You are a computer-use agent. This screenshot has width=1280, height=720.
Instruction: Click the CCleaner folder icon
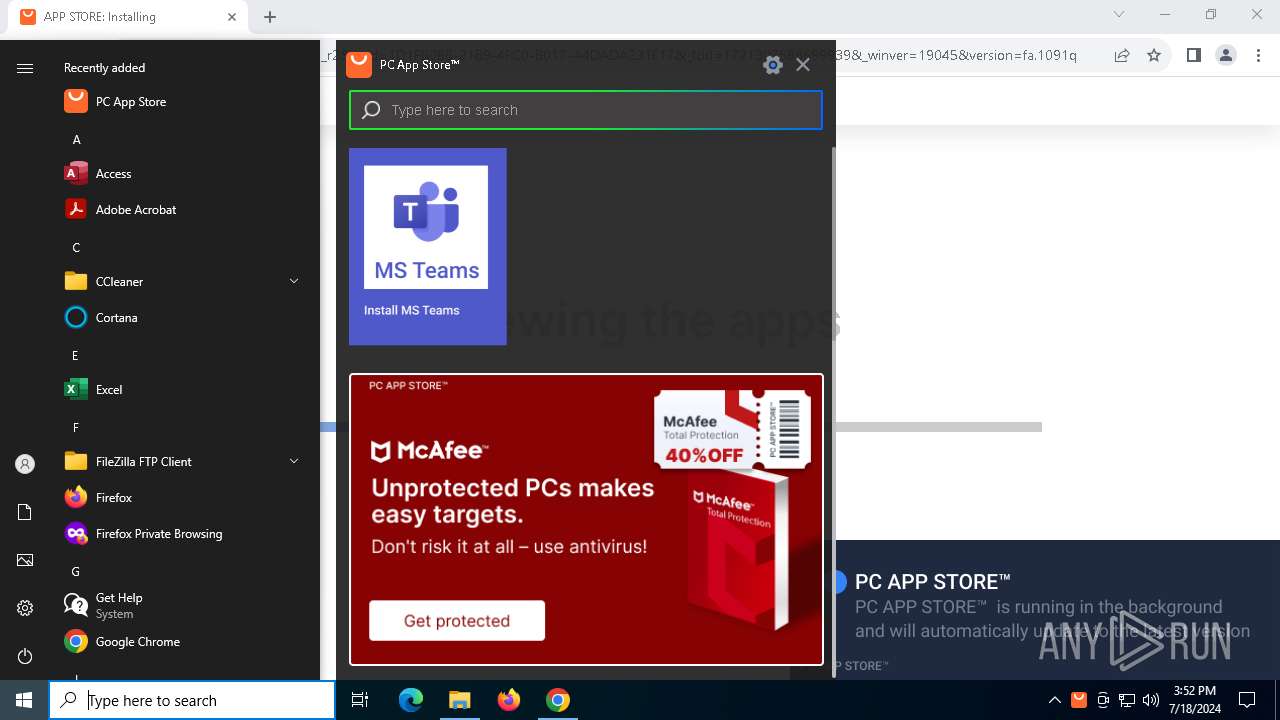coord(76,282)
